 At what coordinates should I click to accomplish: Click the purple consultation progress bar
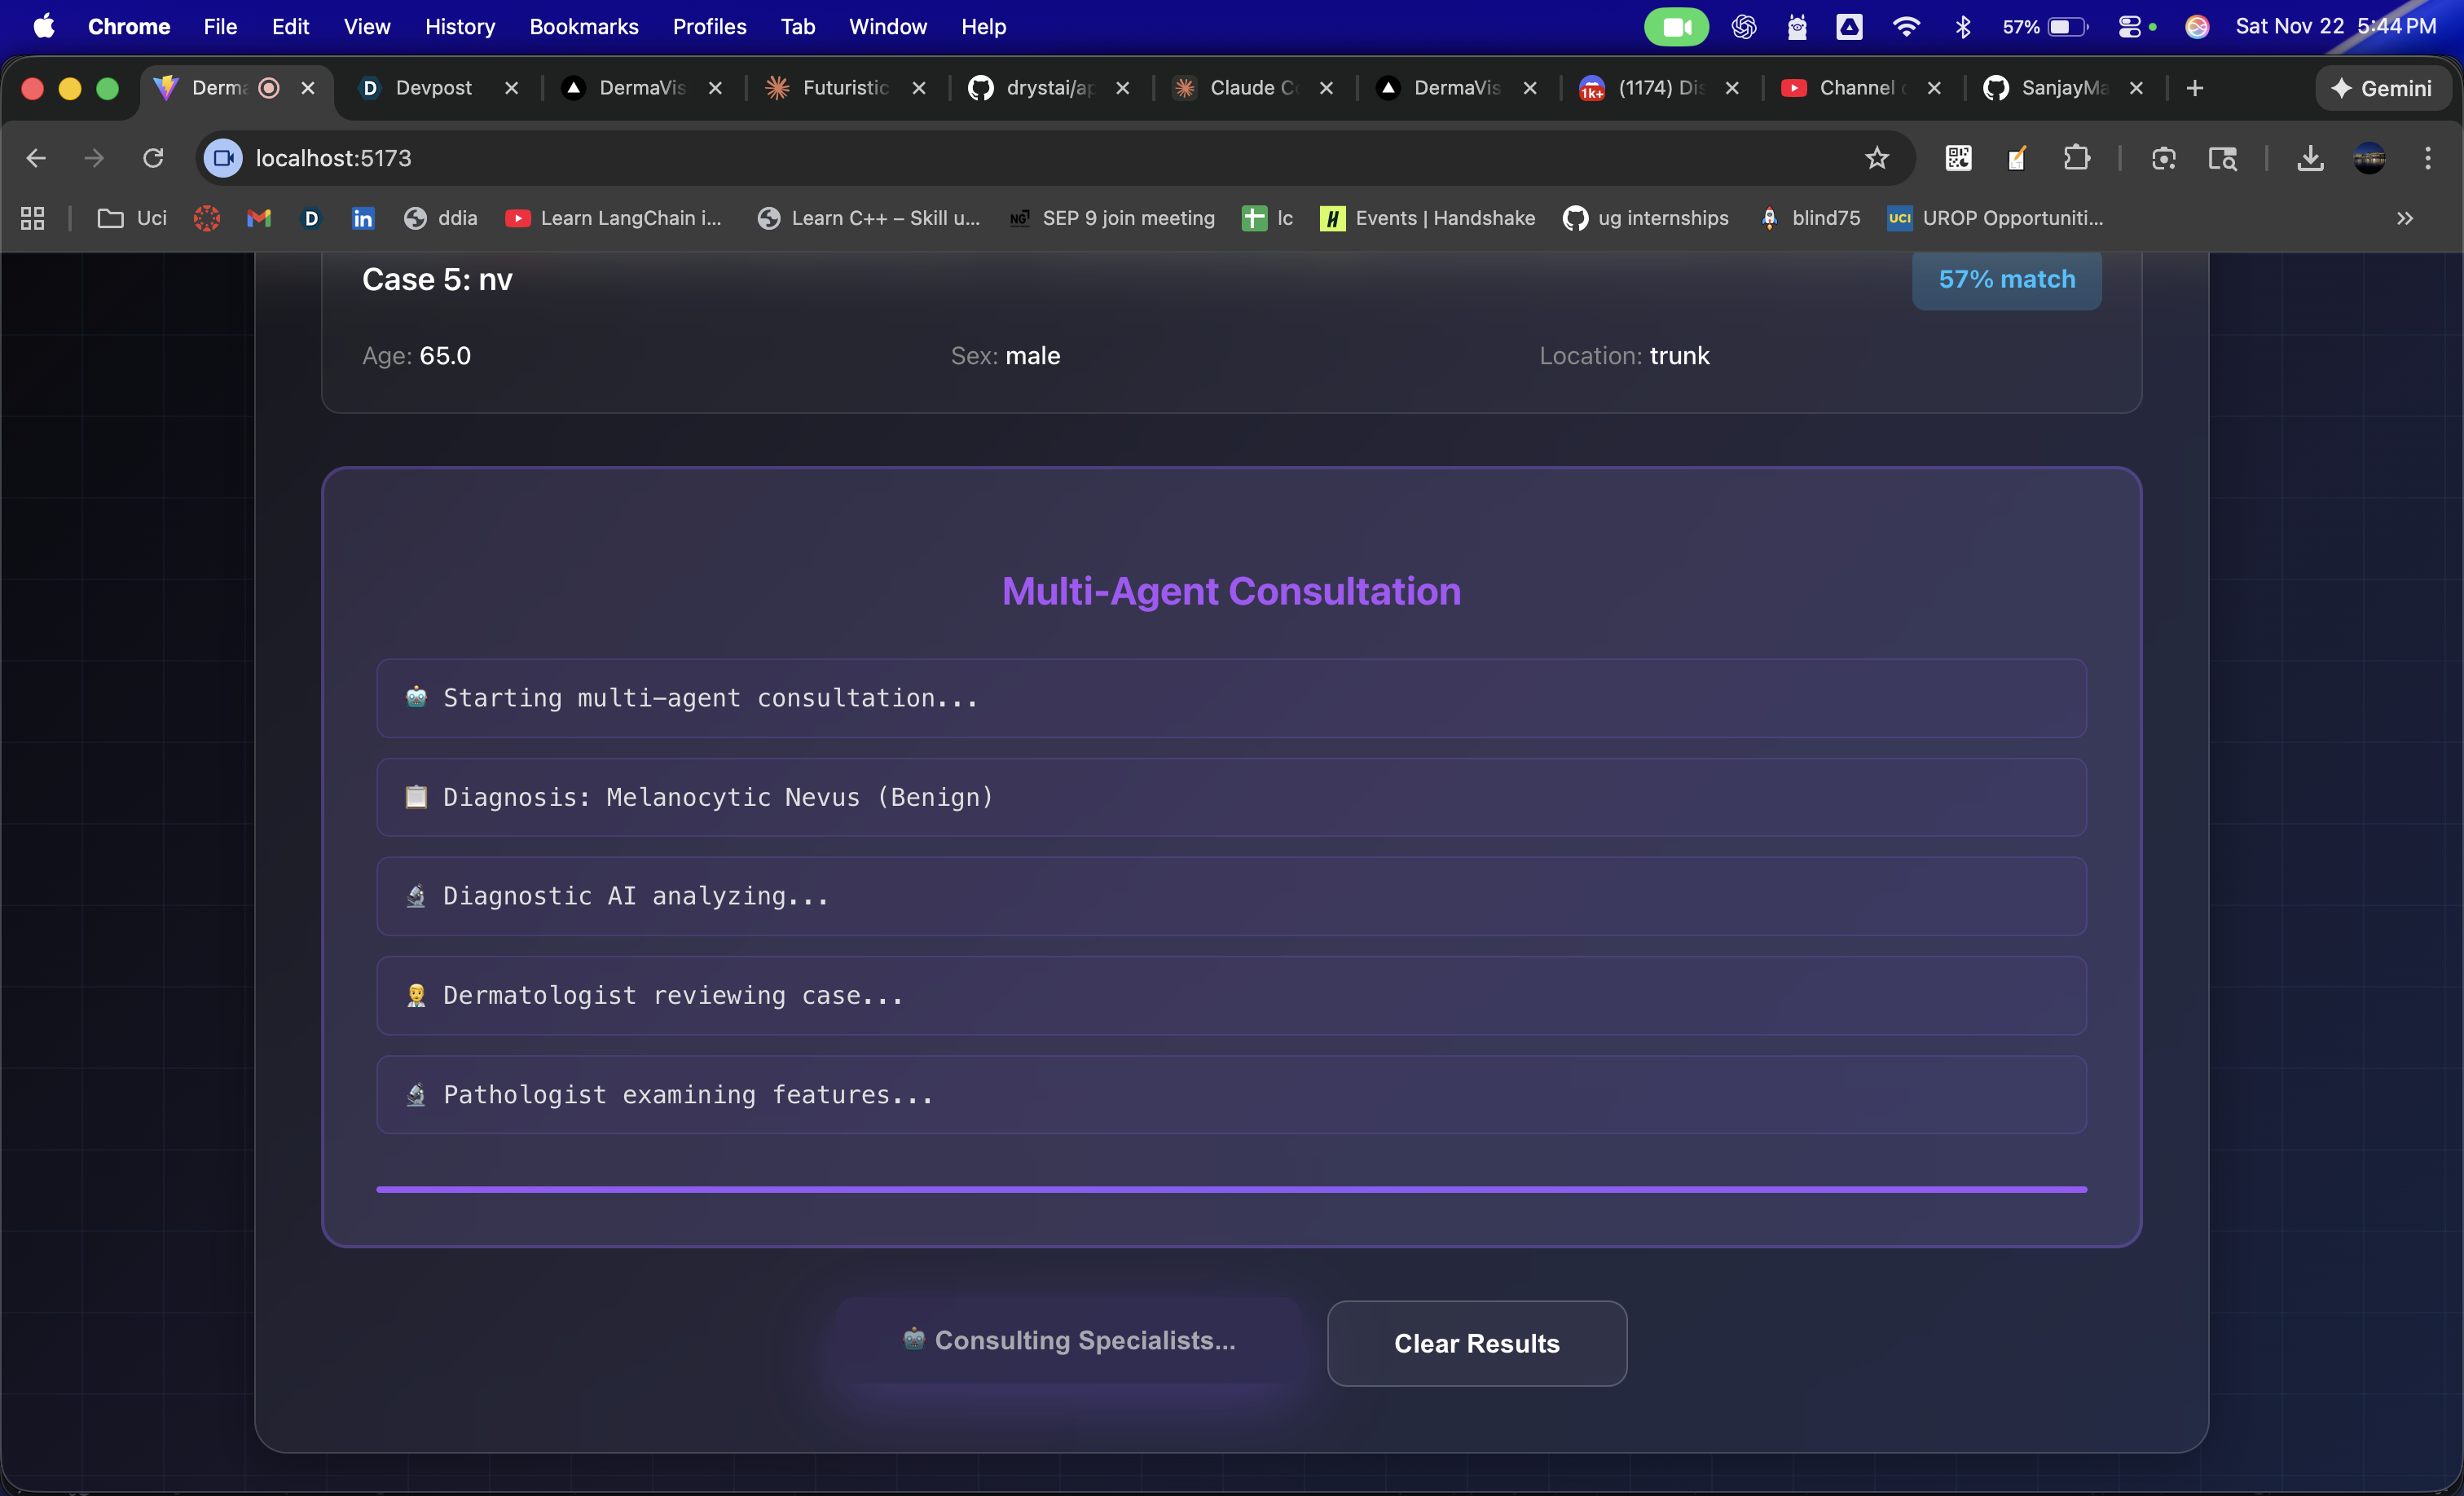[x=1231, y=1189]
